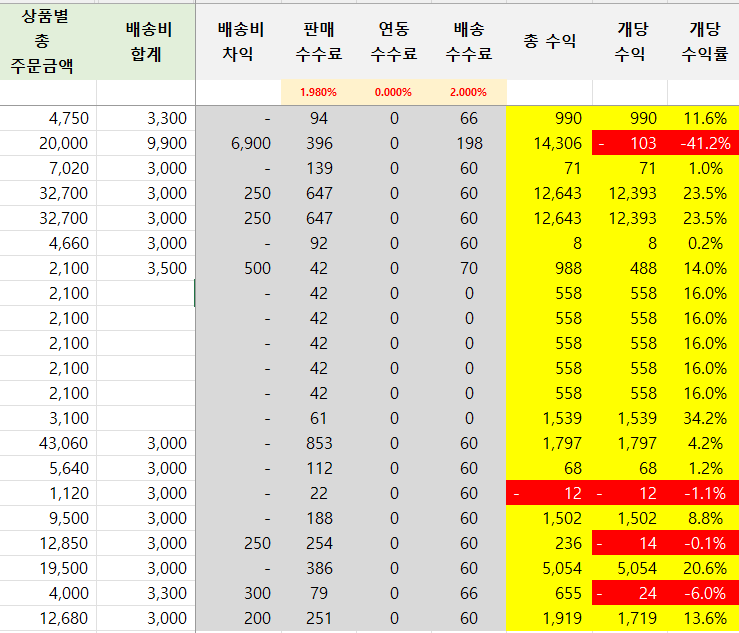
Task: Select shipping total cell 3,500
Action: 146,268
